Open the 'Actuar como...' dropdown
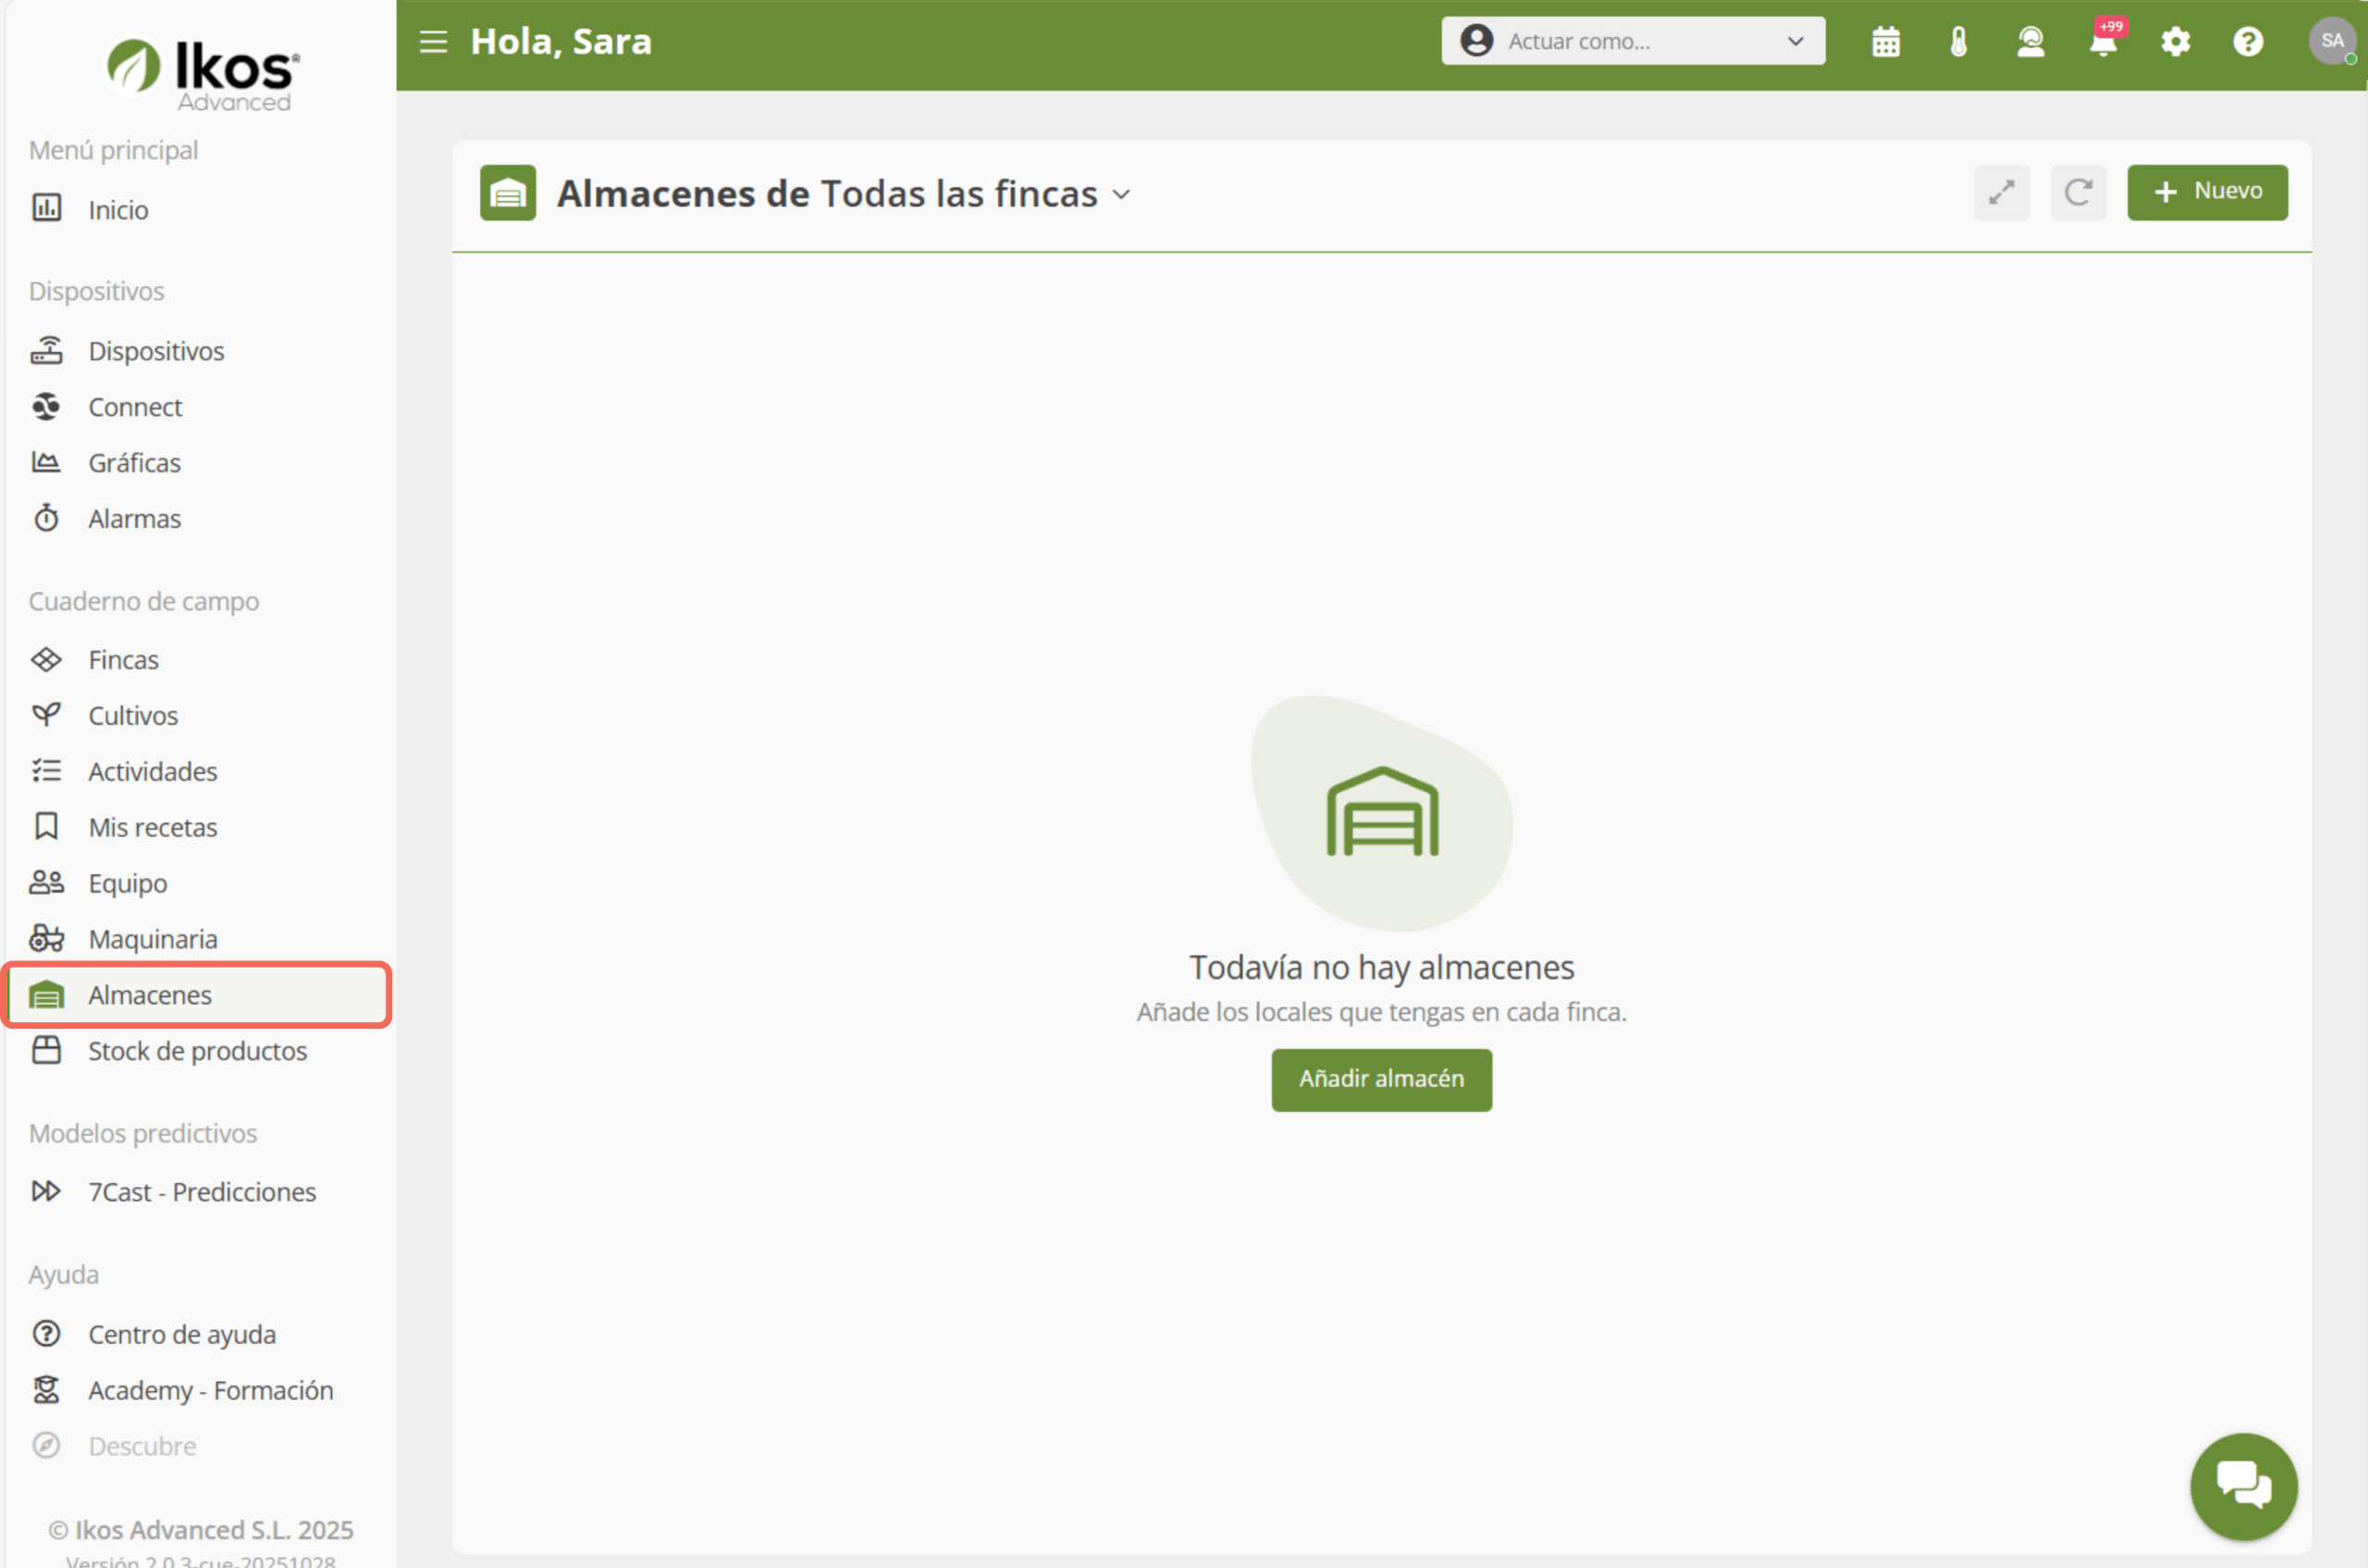2368x1568 pixels. pyautogui.click(x=1632, y=42)
